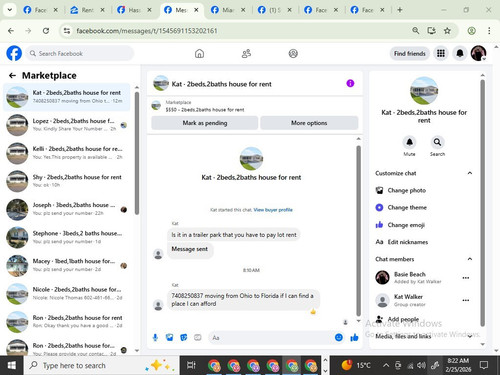Click the Change photo option
The width and height of the screenshot is (500, 375).
(407, 190)
